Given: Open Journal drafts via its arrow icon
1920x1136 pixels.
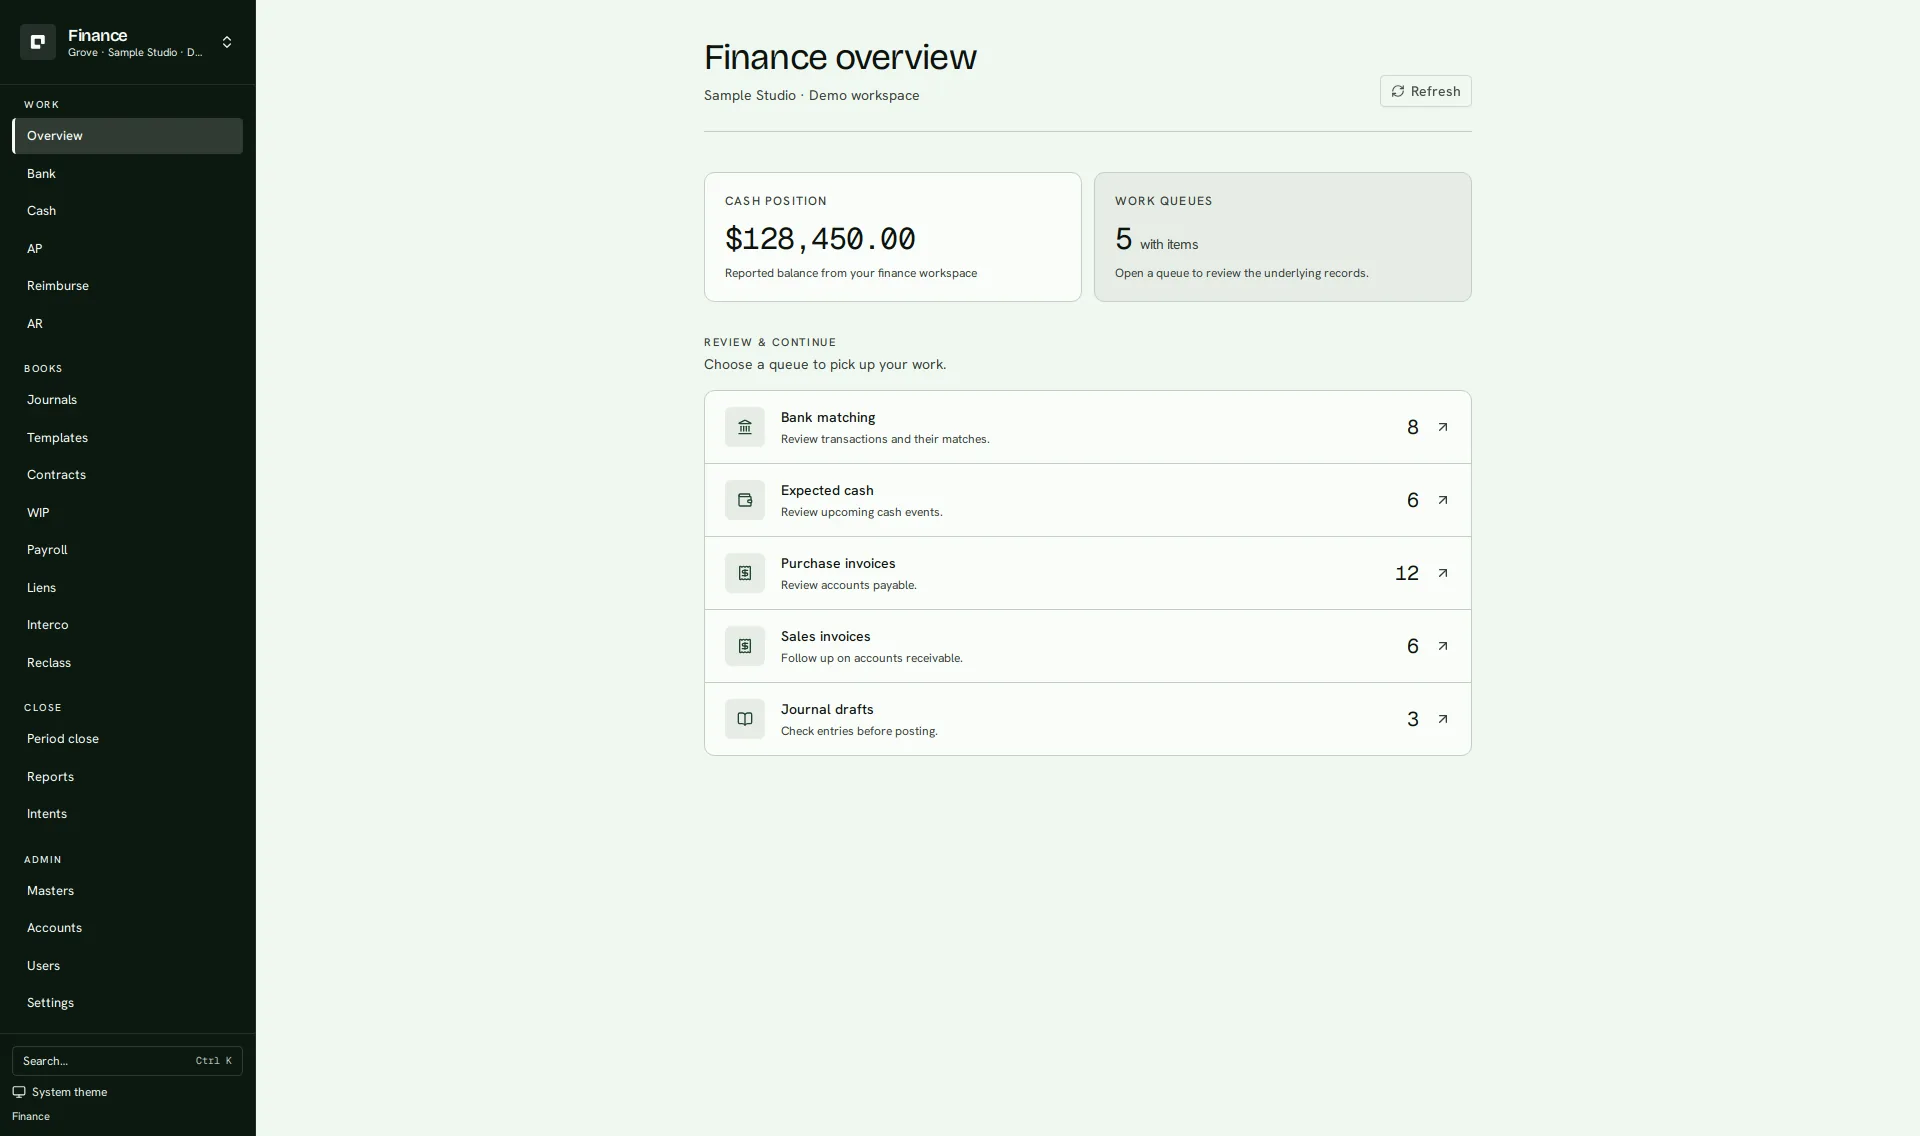Looking at the screenshot, I should pyautogui.click(x=1443, y=719).
